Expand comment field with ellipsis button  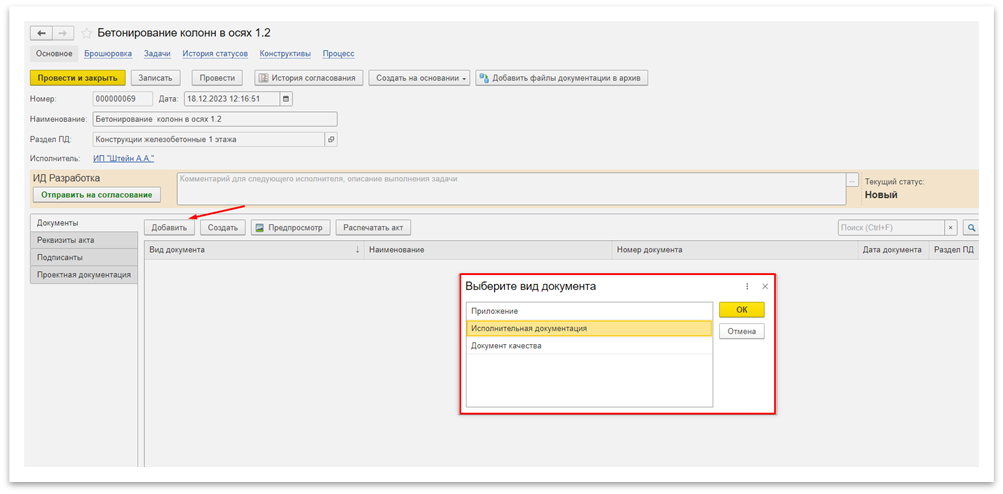pos(852,181)
